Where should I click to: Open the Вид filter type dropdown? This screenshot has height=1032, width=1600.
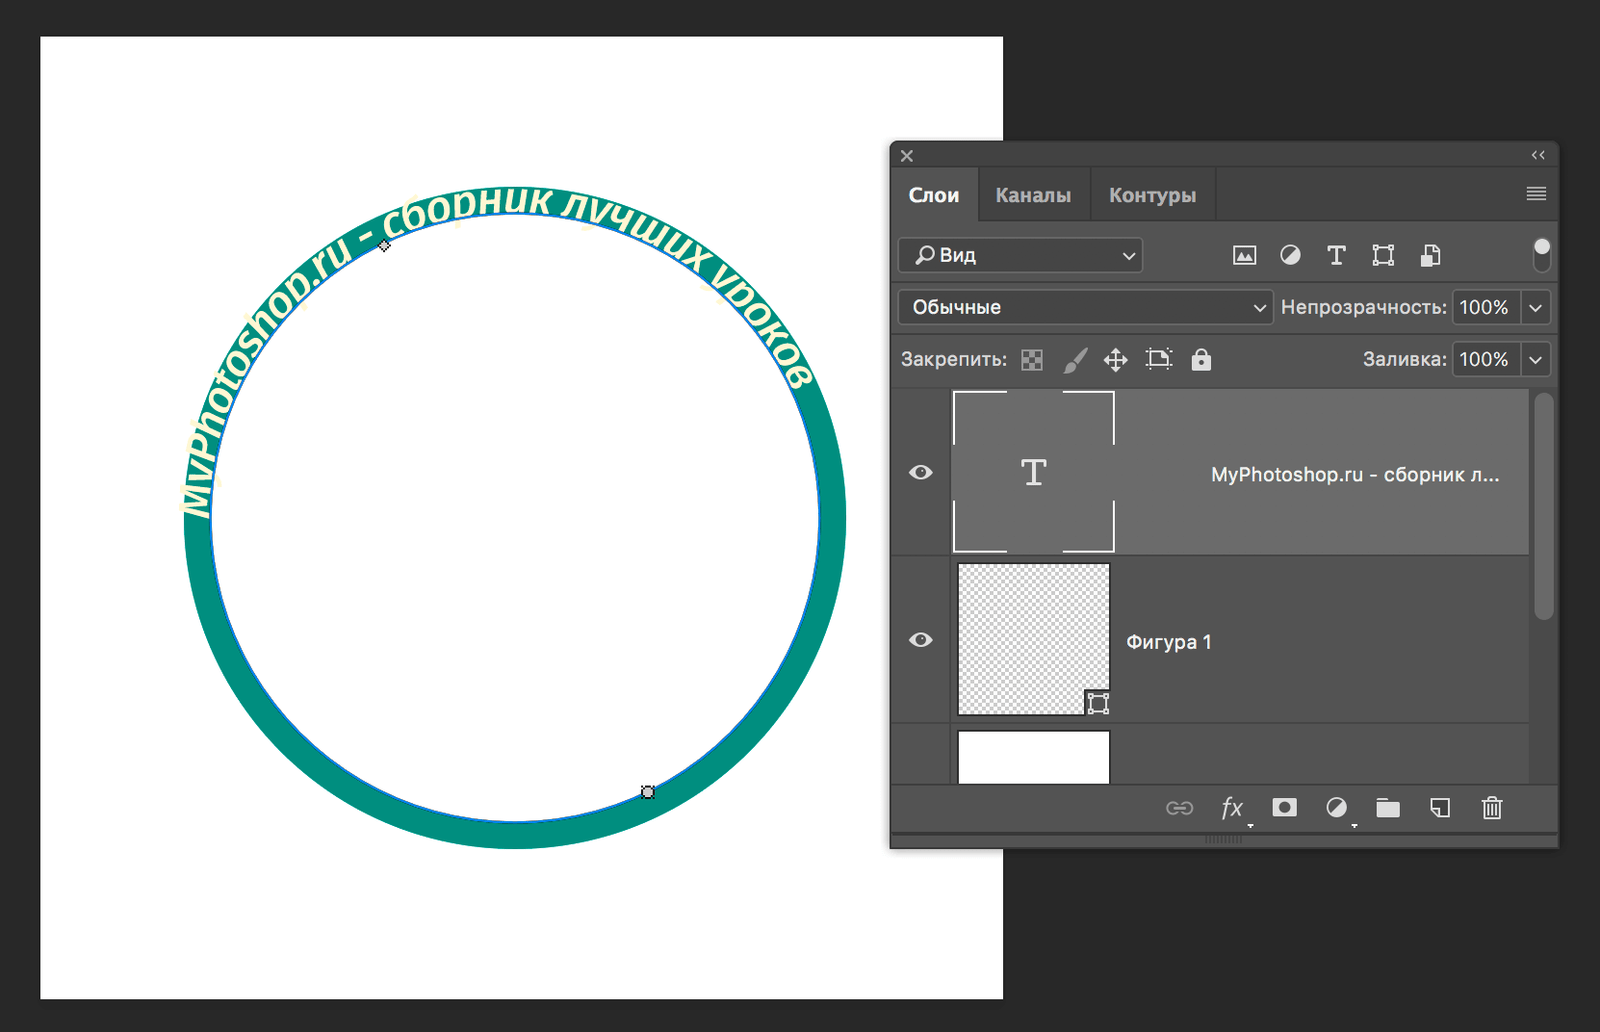1020,255
